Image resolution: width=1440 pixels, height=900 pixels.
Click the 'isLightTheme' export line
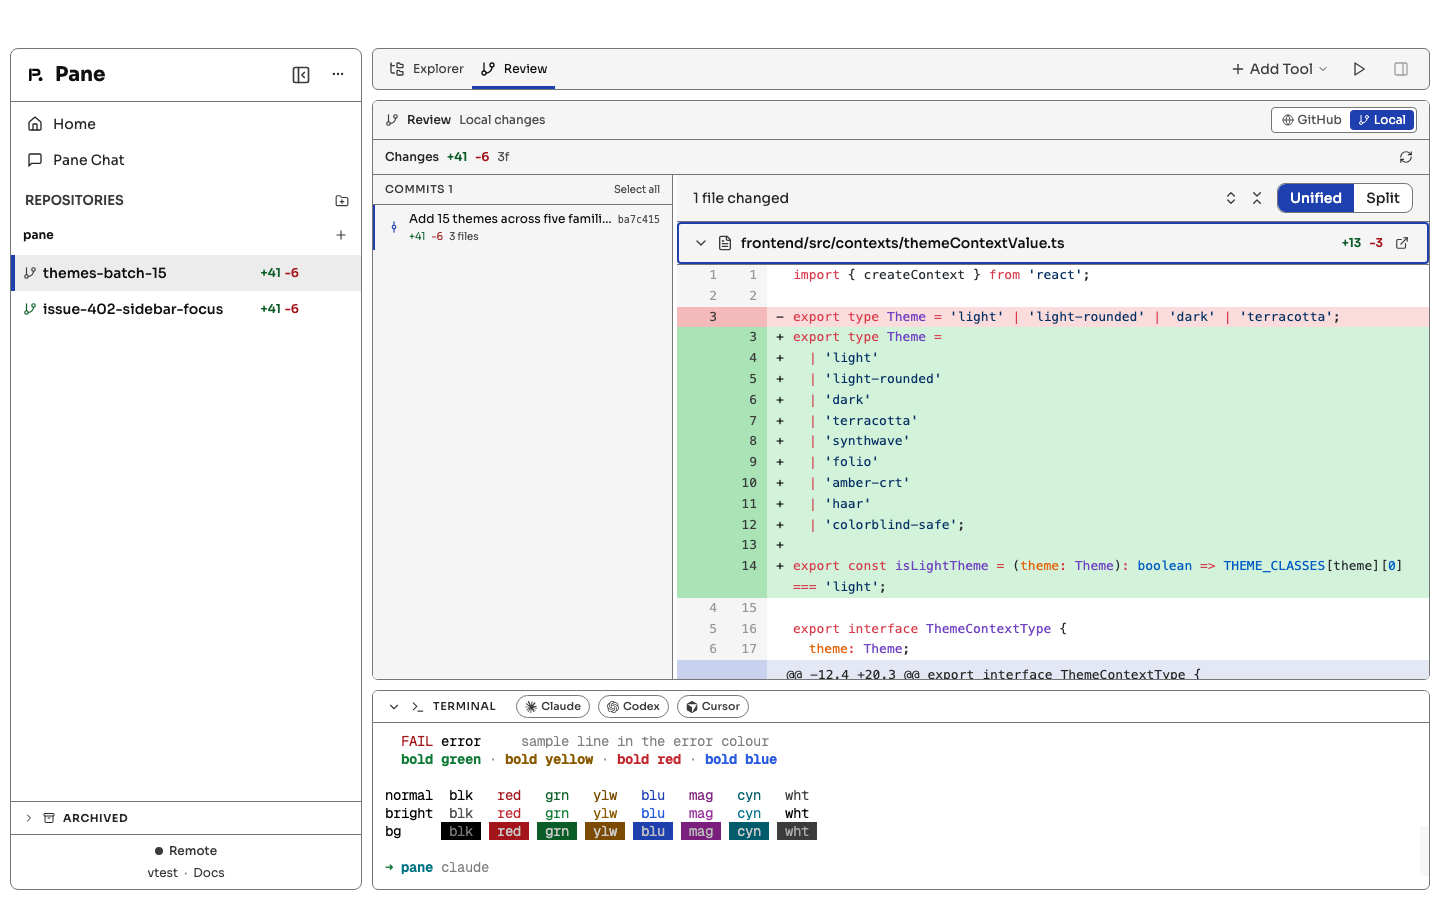tap(1053, 577)
